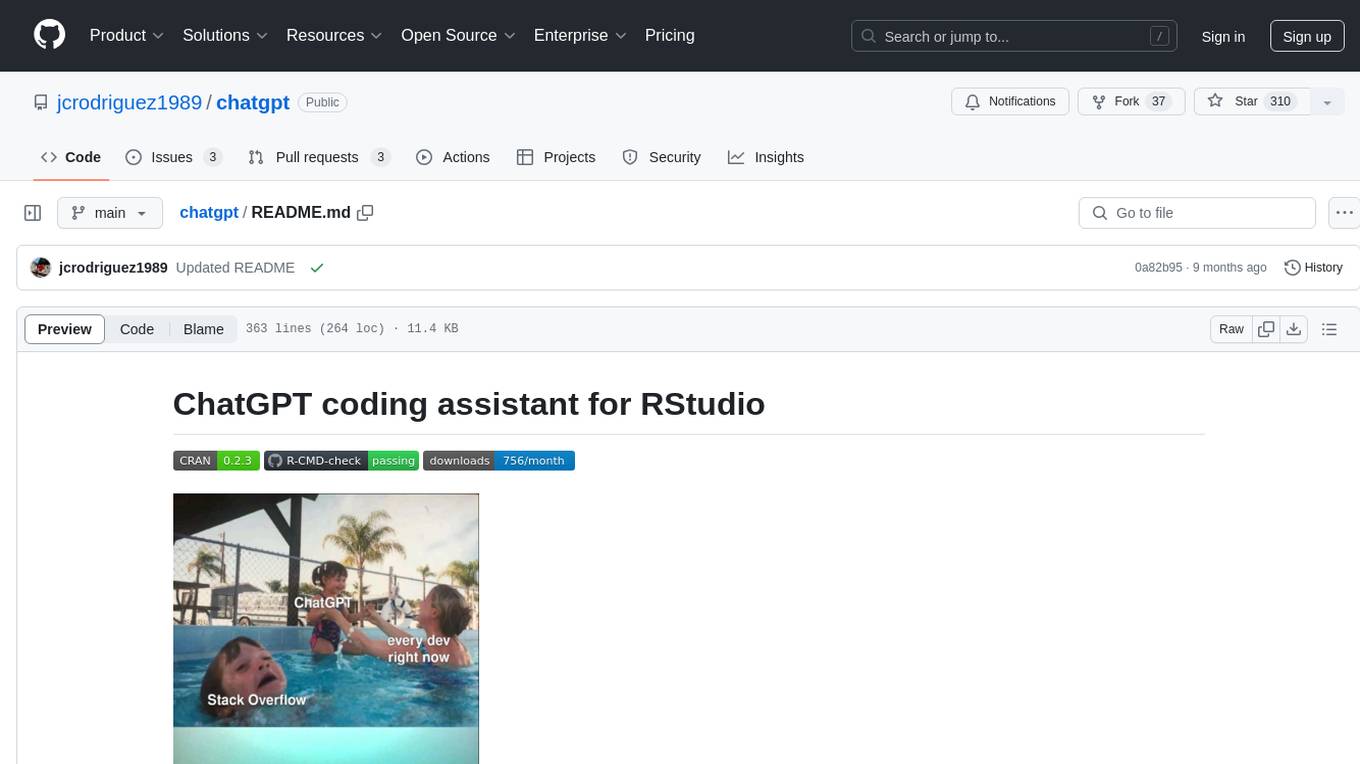Switch to the Insights tab
Image resolution: width=1360 pixels, height=764 pixels.
click(x=766, y=157)
